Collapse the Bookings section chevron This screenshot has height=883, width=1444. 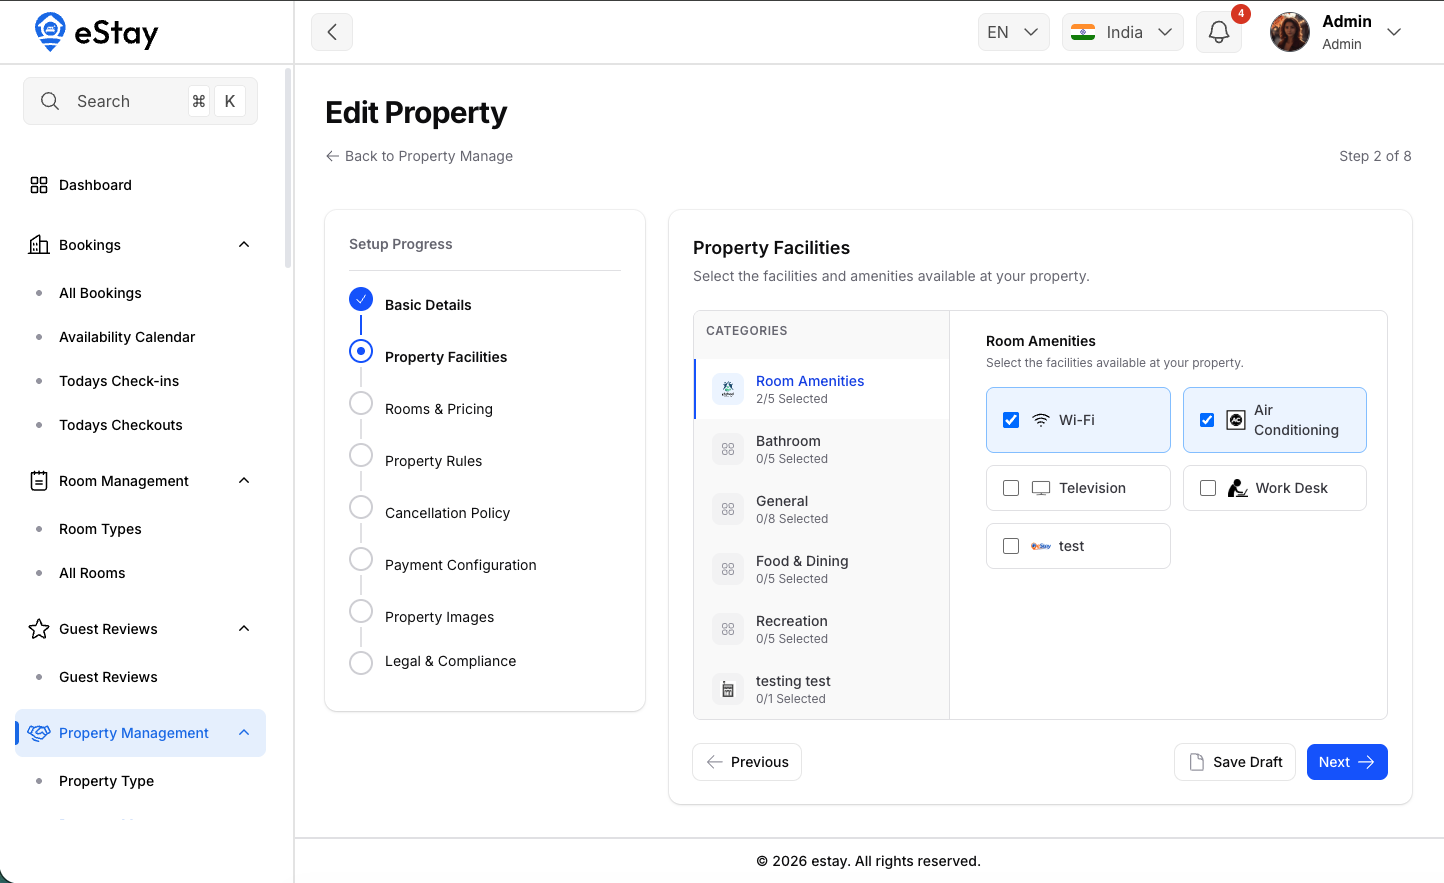(244, 245)
